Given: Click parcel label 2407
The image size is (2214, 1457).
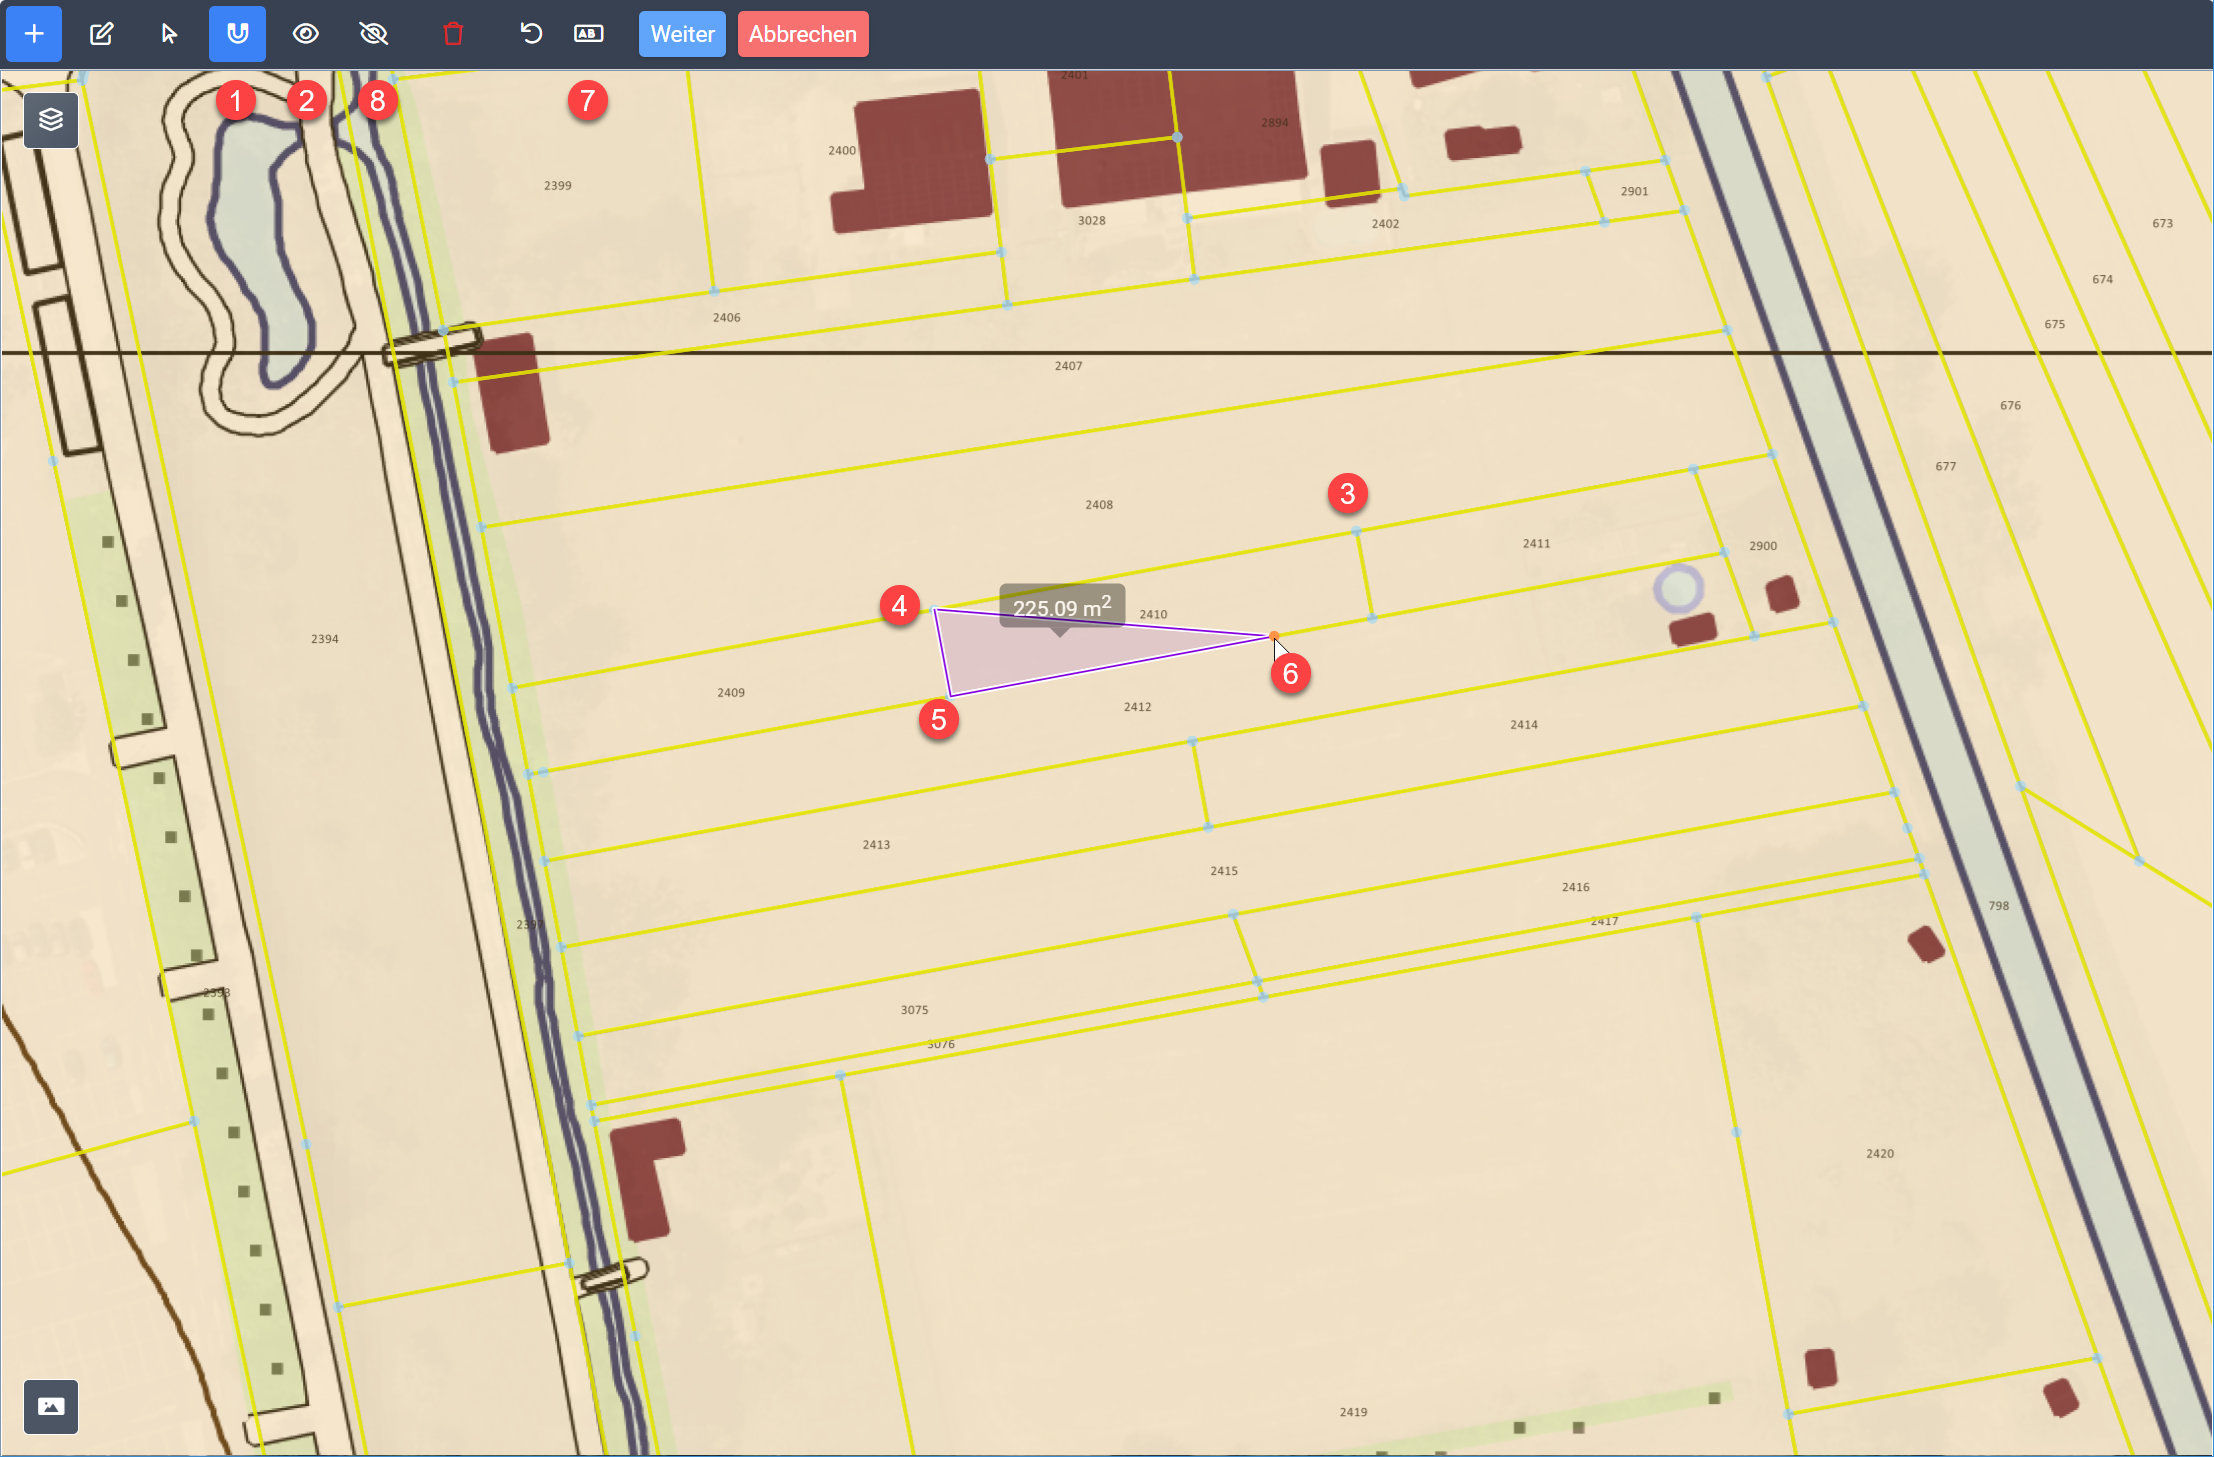Looking at the screenshot, I should coord(1068,366).
